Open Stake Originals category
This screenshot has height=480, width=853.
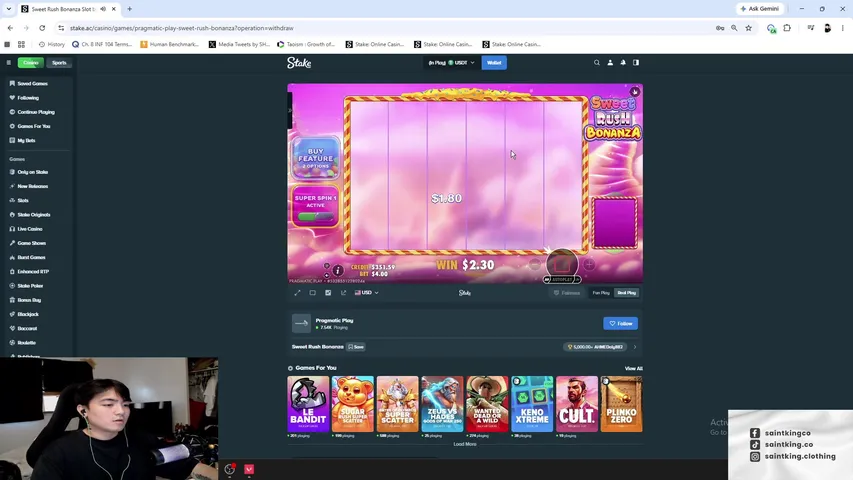click(x=34, y=214)
